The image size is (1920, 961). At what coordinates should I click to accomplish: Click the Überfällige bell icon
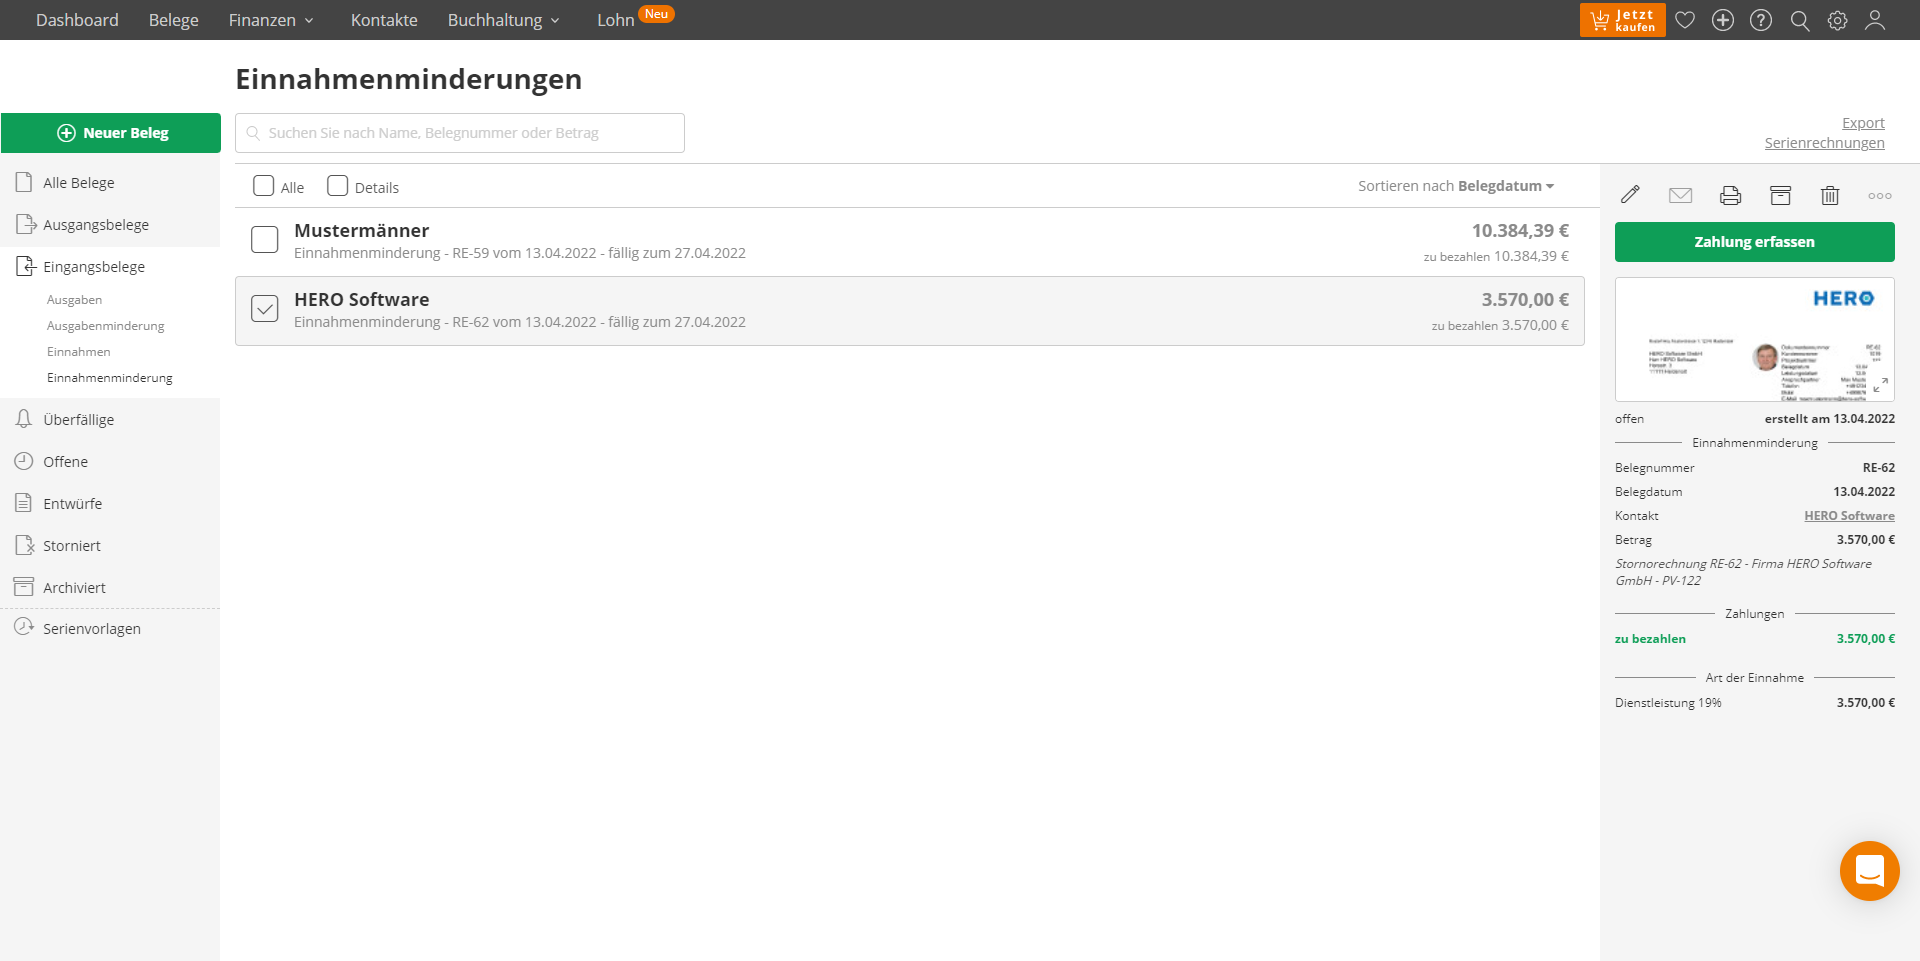tap(24, 419)
